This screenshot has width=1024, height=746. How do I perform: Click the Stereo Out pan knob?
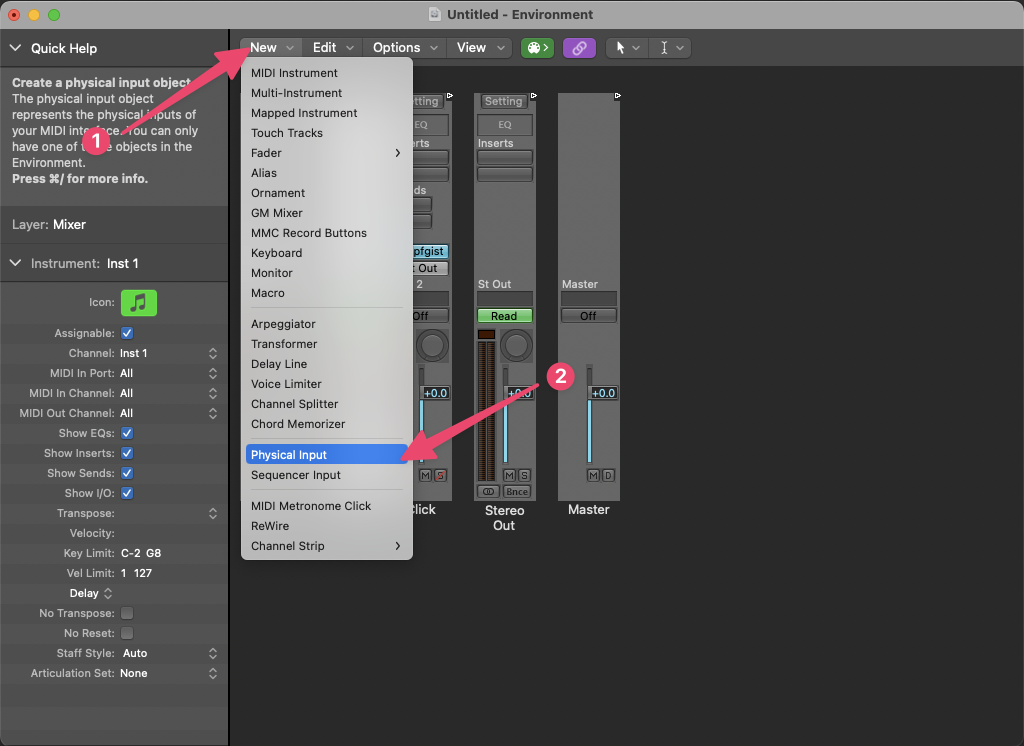[x=516, y=346]
